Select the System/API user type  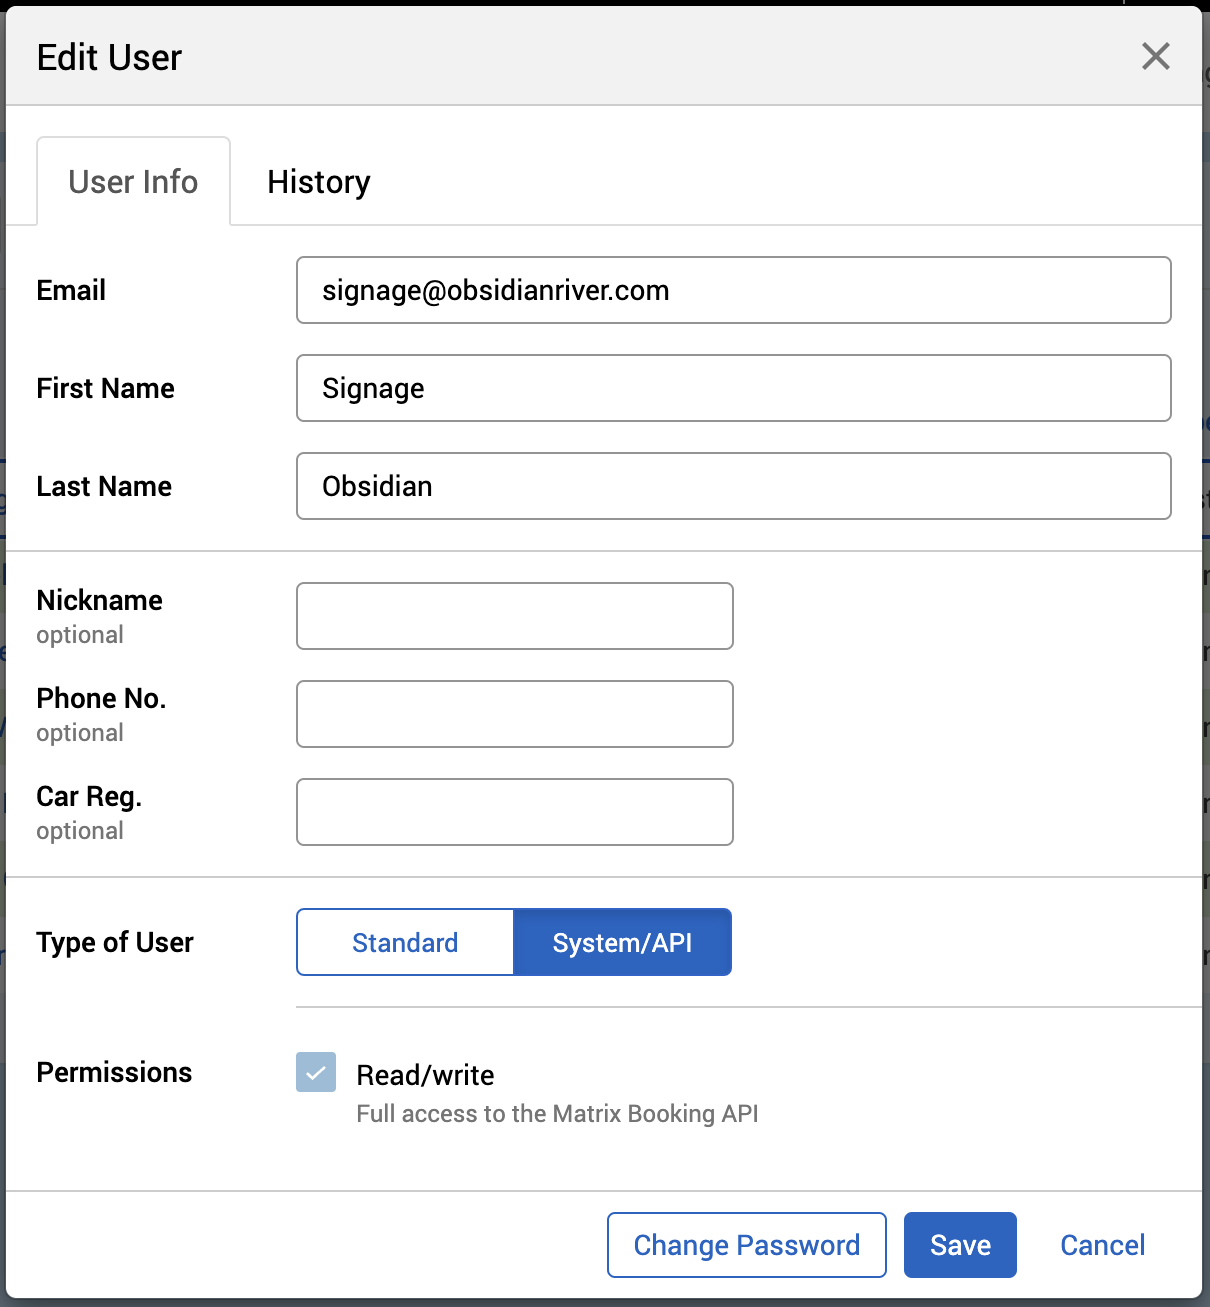tap(622, 942)
